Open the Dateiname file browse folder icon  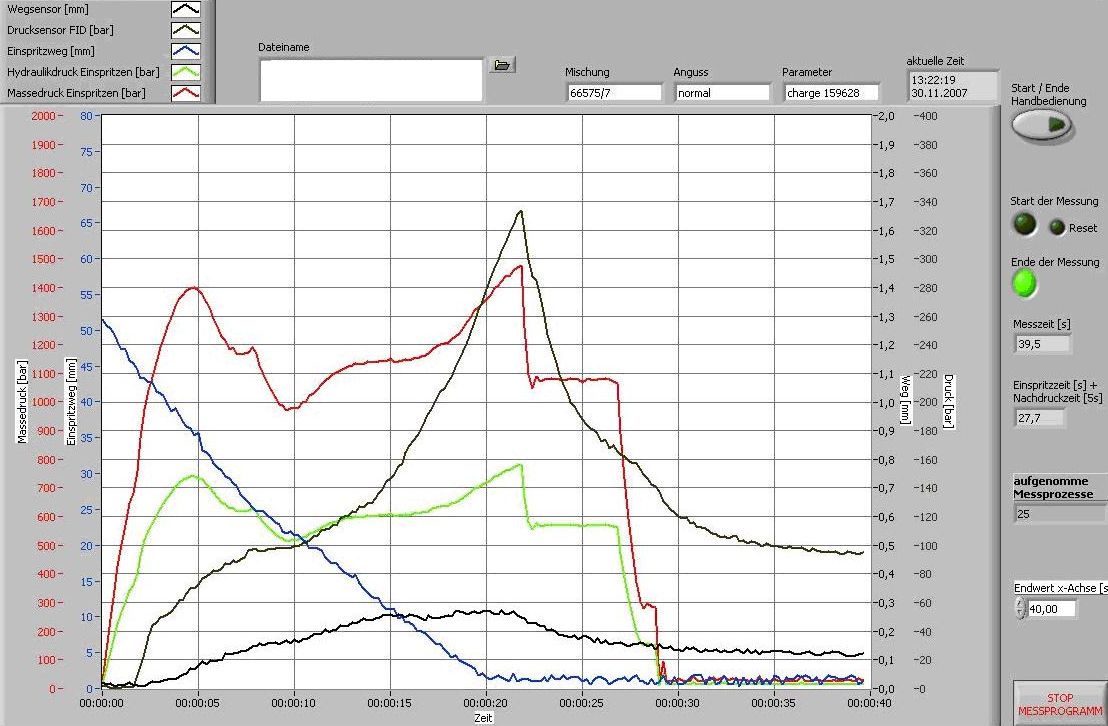point(502,65)
